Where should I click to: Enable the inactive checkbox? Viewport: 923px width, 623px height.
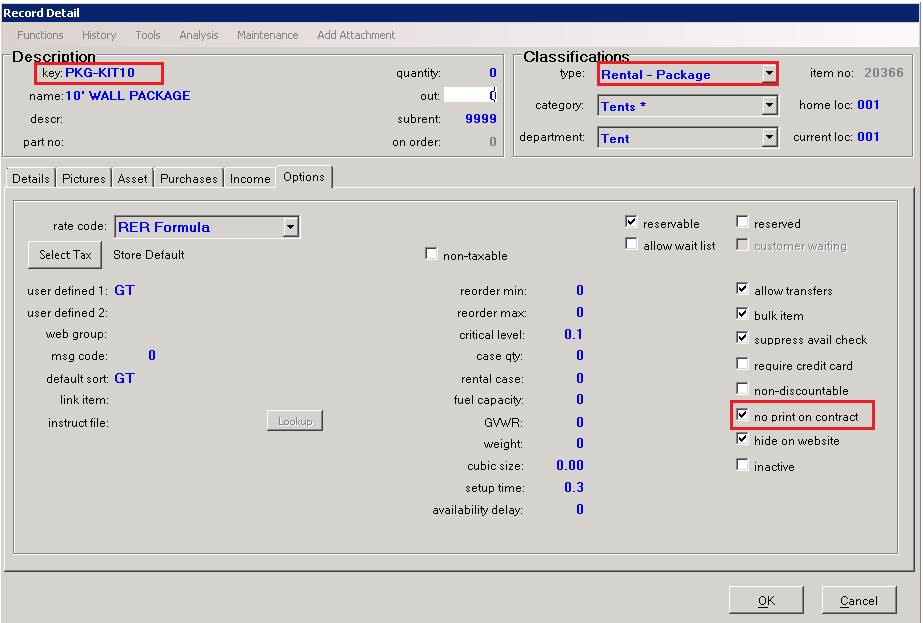click(x=742, y=465)
